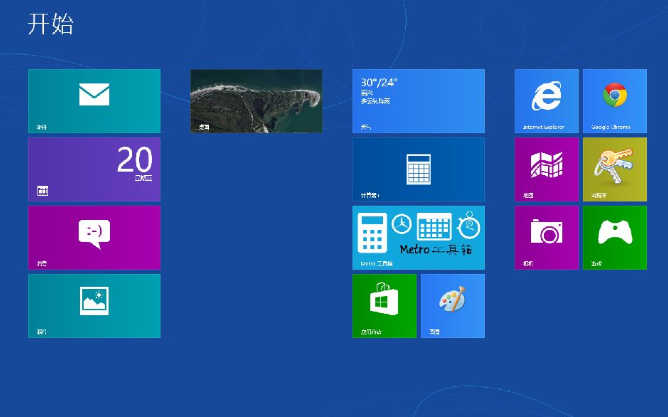The width and height of the screenshot is (668, 417).
Task: Open the Calendar tile showing 20
Action: 94,169
